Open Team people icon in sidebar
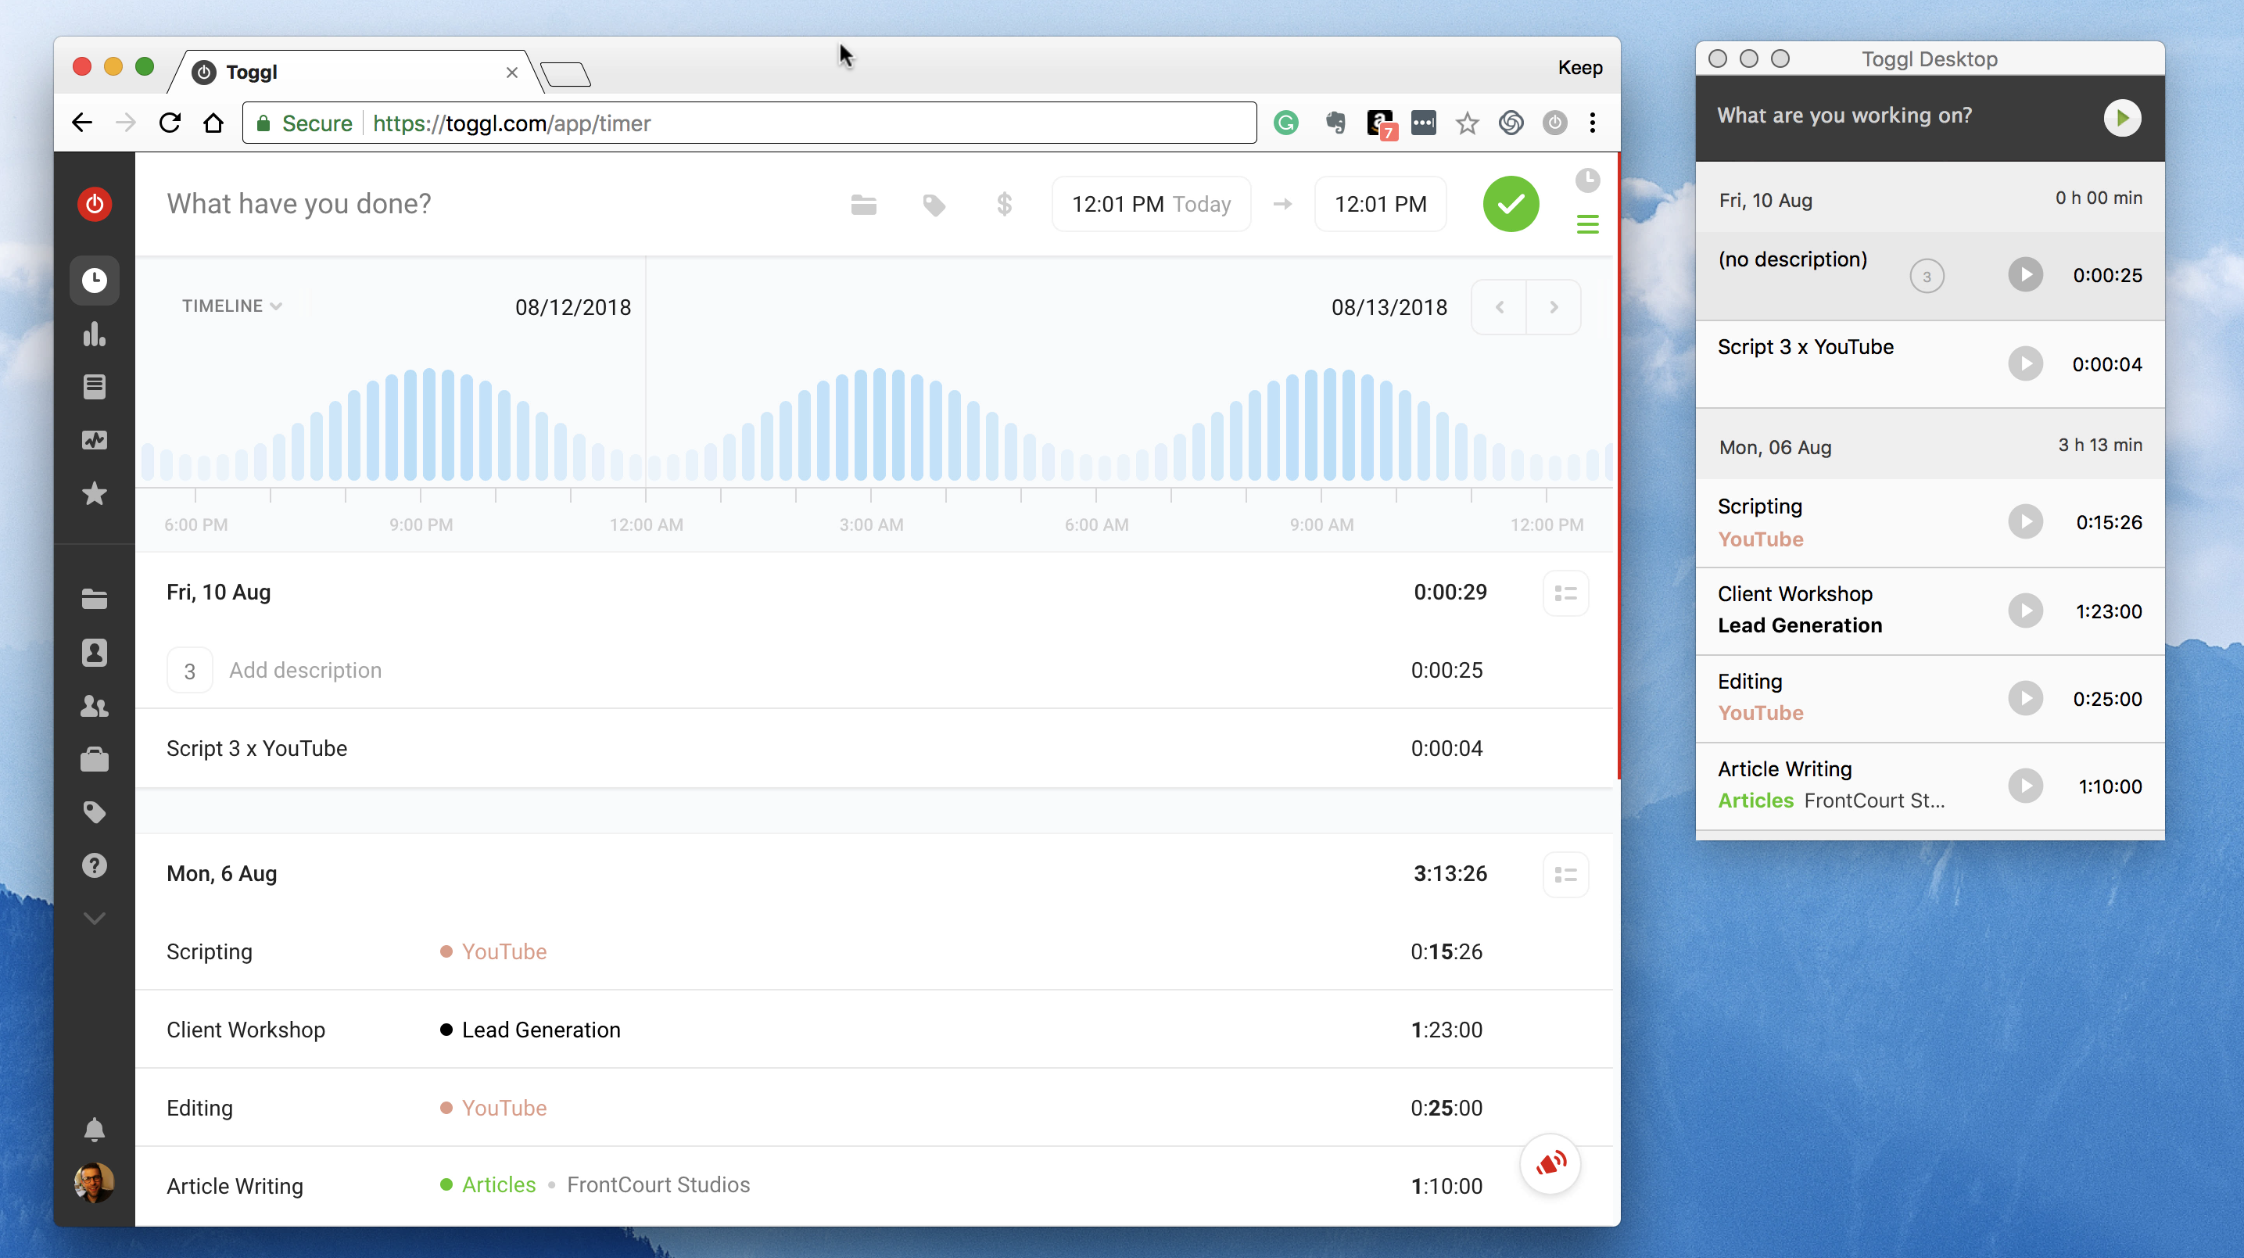Screen dimensions: 2244x1258 pyautogui.click(x=95, y=706)
